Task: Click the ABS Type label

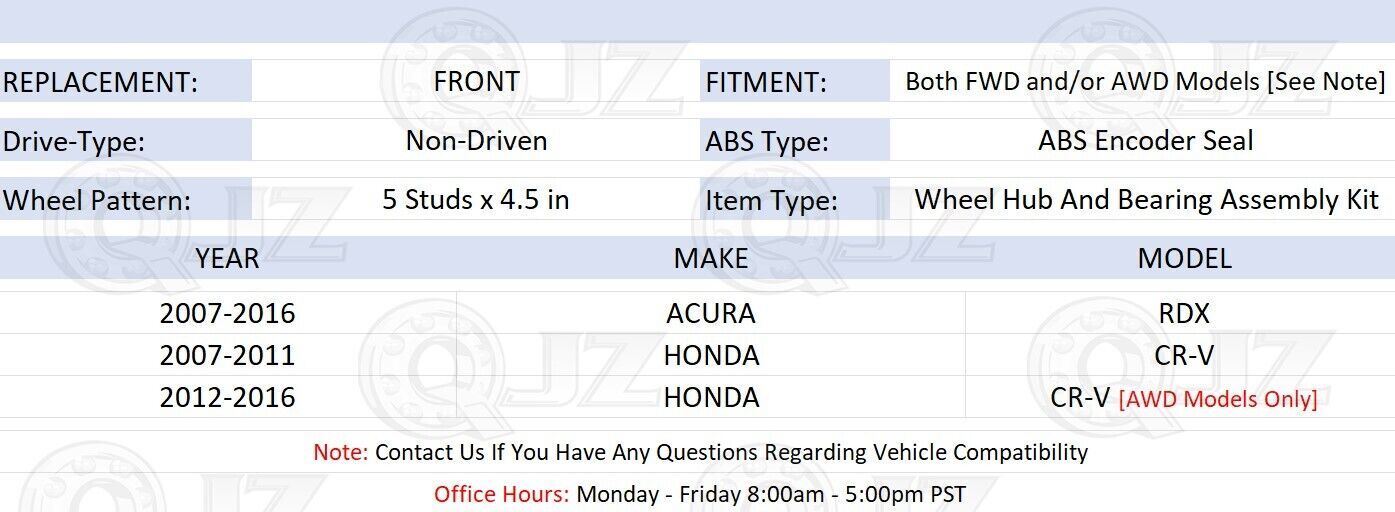Action: tap(766, 142)
